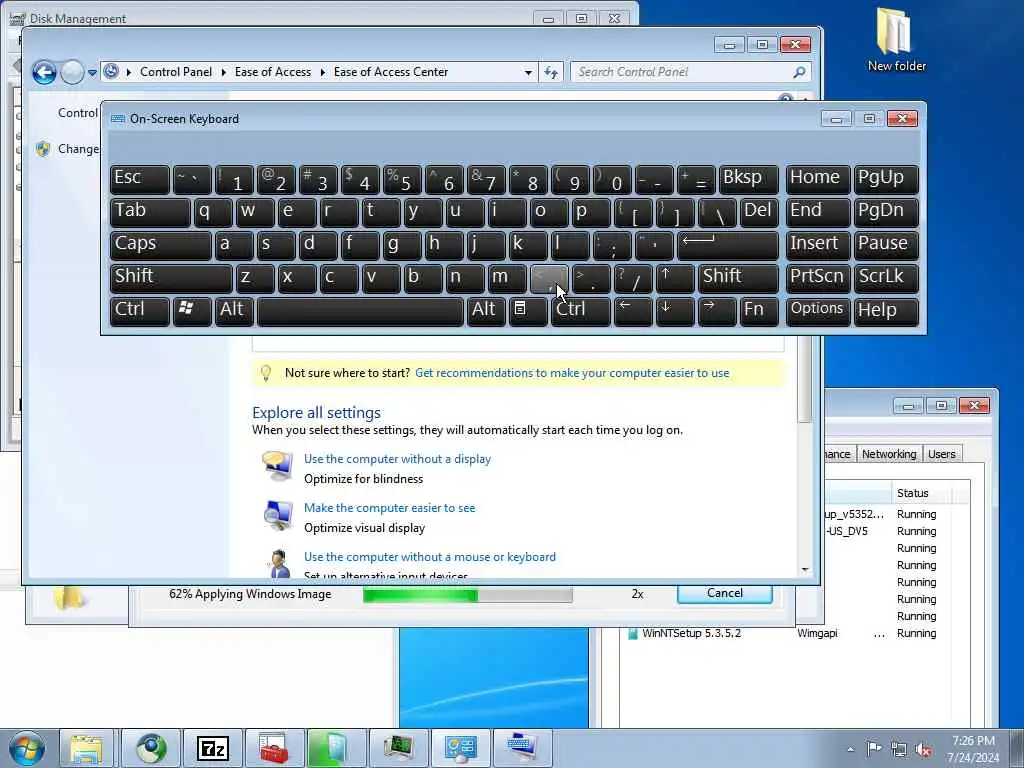Go back in Control Panel window
1024x768 pixels.
[44, 72]
